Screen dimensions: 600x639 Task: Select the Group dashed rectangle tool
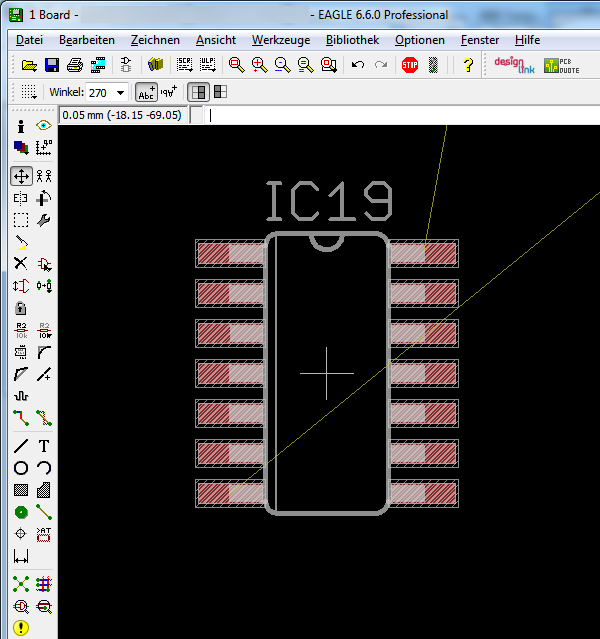point(21,220)
